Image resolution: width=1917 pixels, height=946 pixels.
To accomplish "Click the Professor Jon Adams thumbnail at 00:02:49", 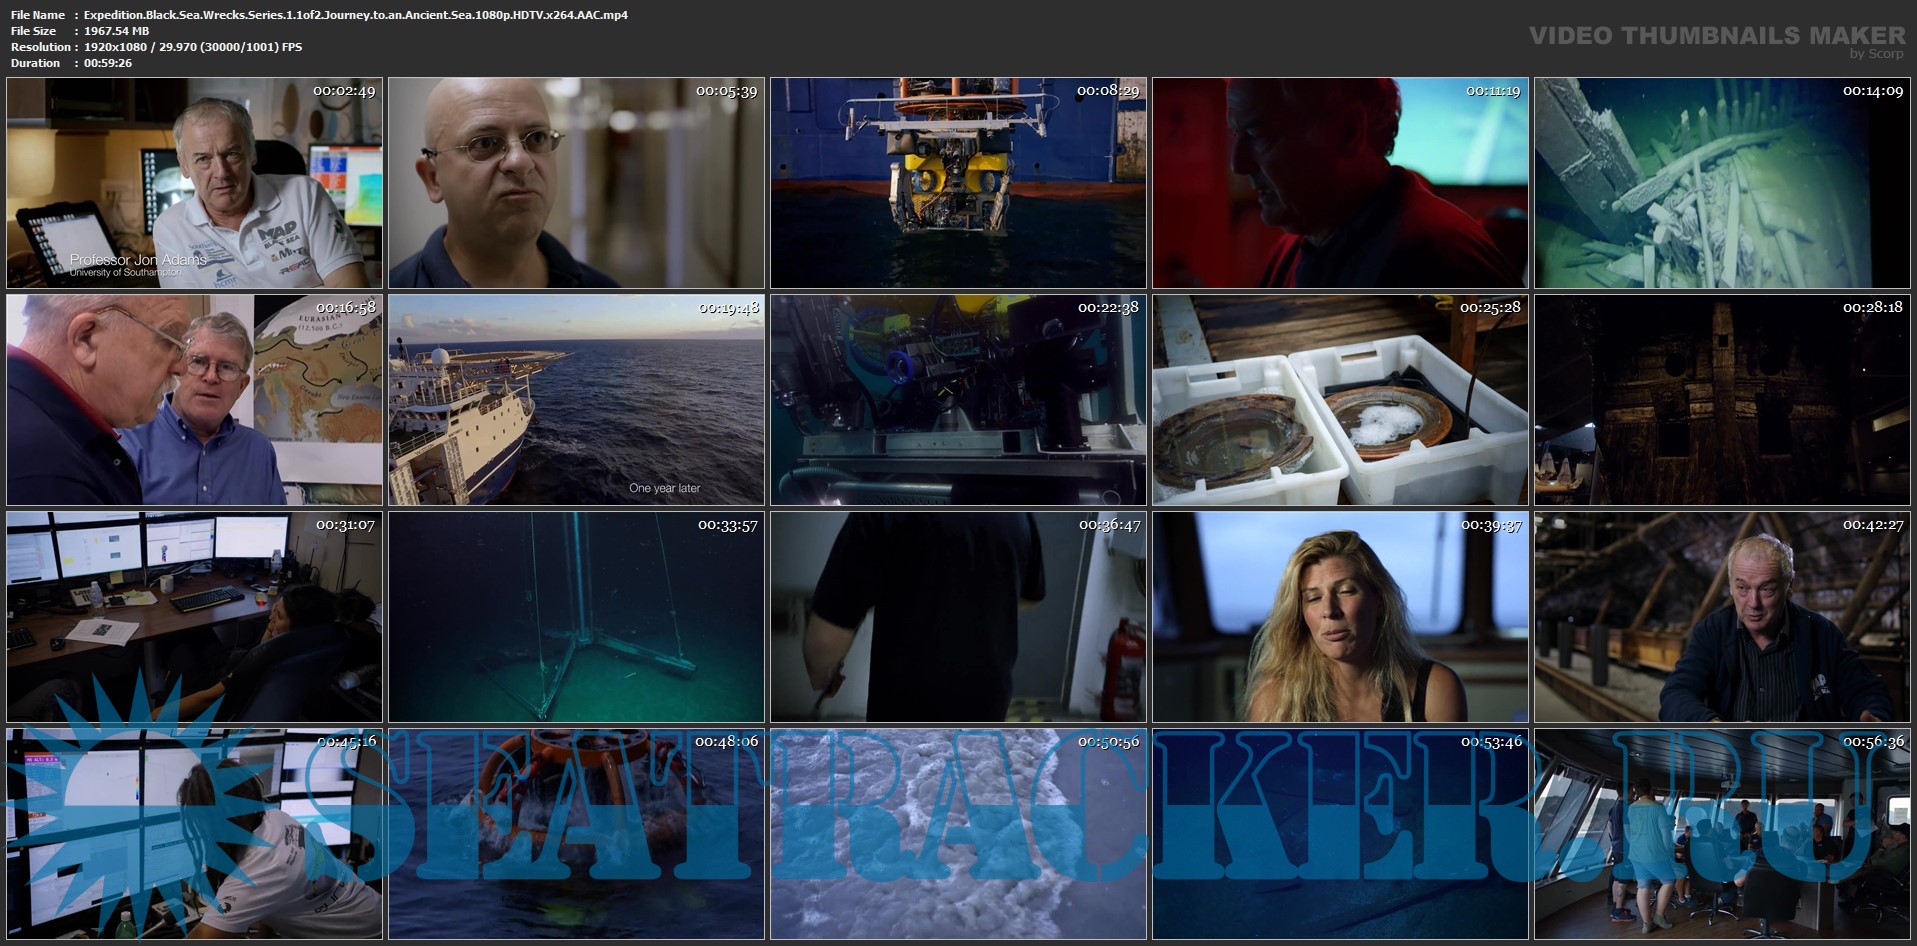I will (x=194, y=183).
